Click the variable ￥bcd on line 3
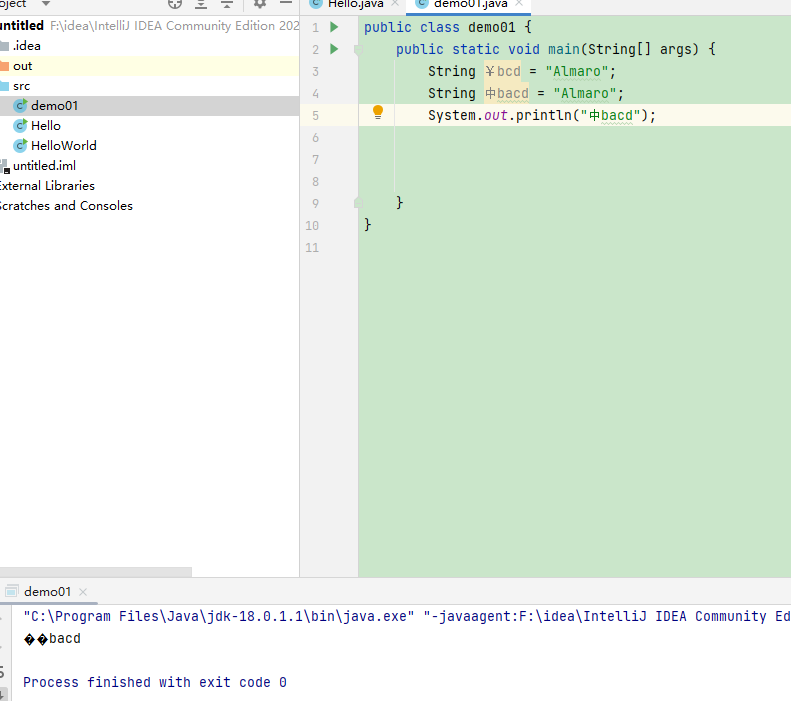 coord(502,72)
